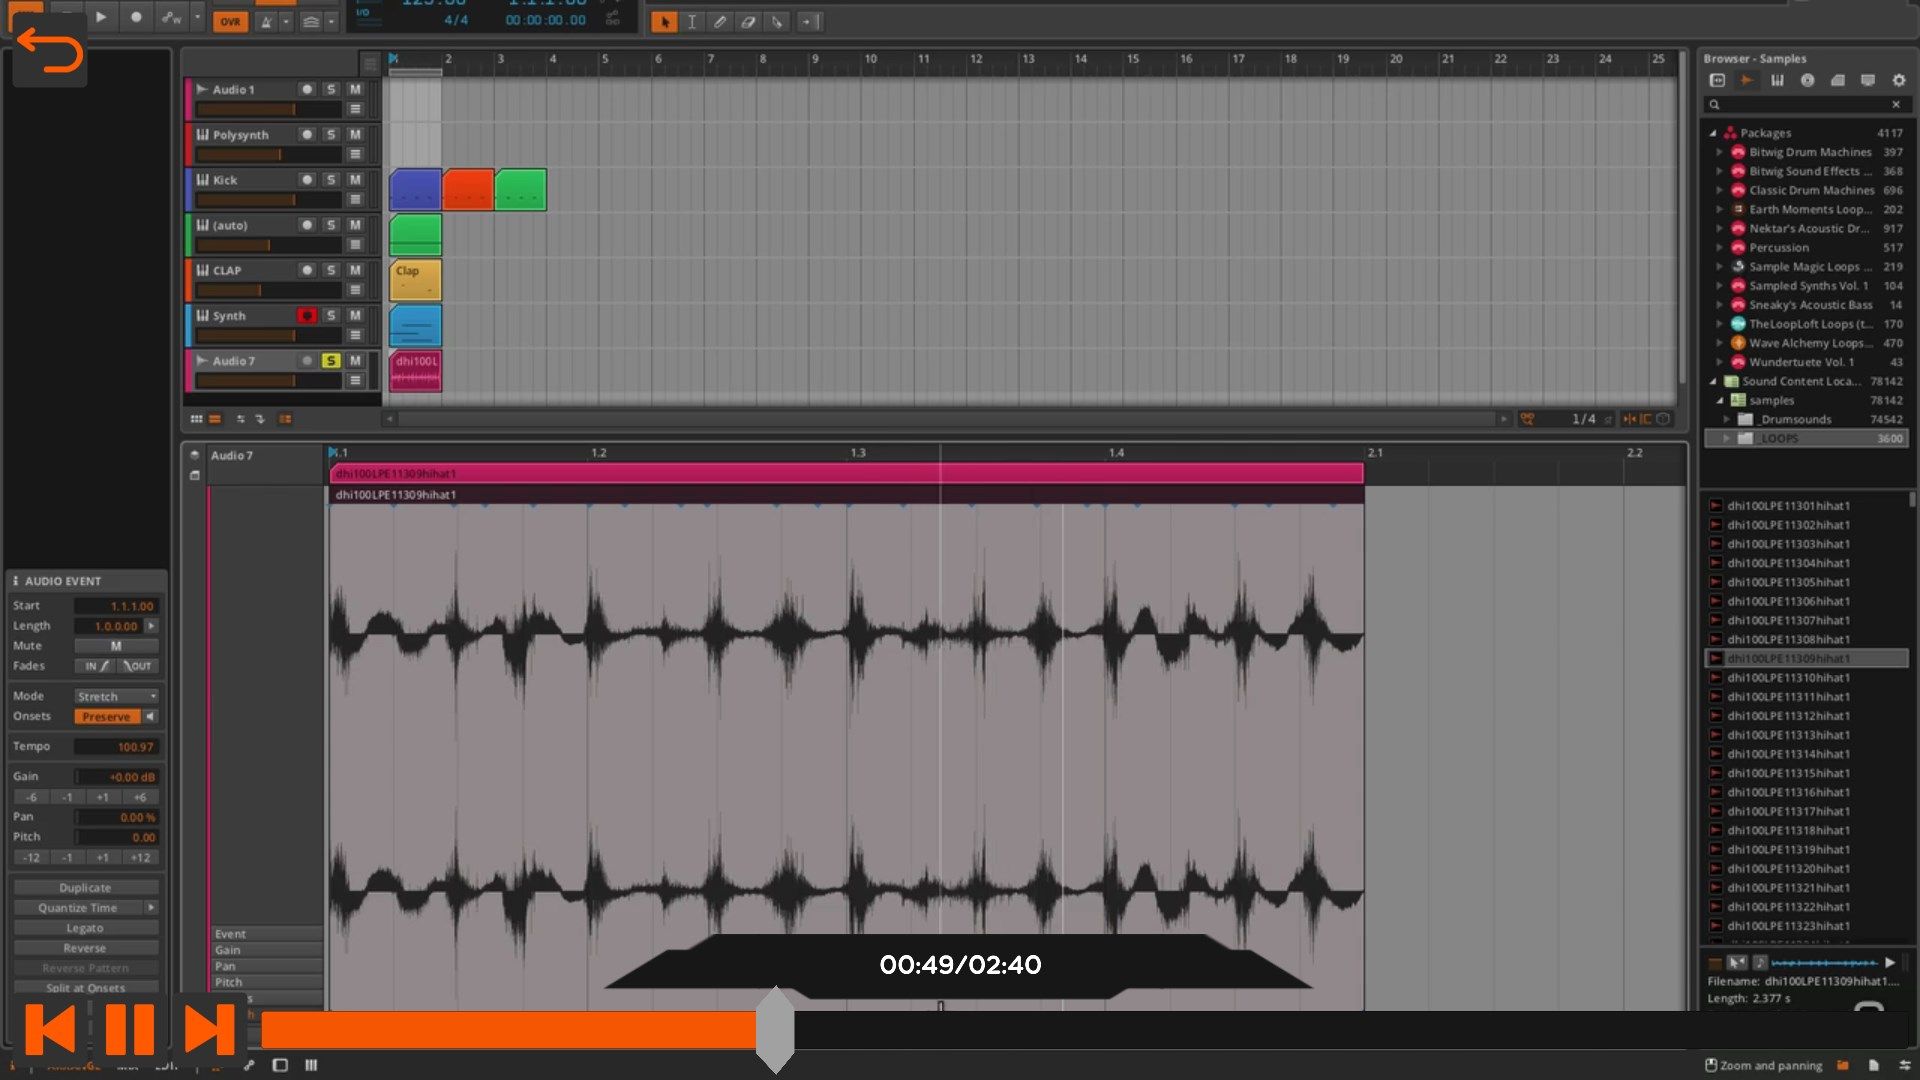The height and width of the screenshot is (1080, 1920).
Task: Mute the CLAP track
Action: (x=355, y=270)
